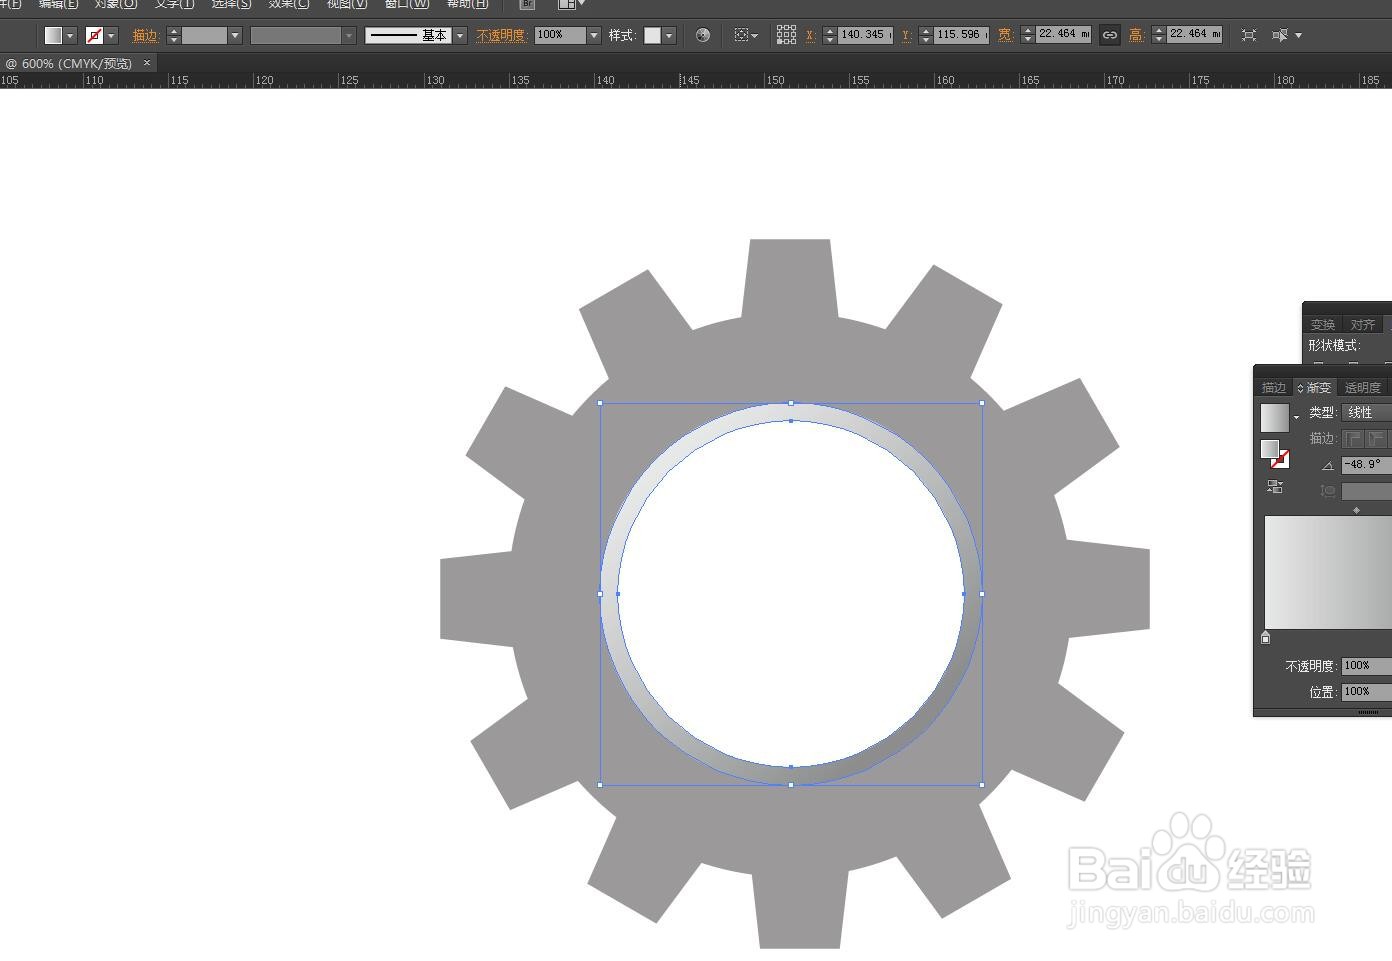Open the 类型 线性 gradient type dropdown
1392x961 pixels.
(1366, 412)
